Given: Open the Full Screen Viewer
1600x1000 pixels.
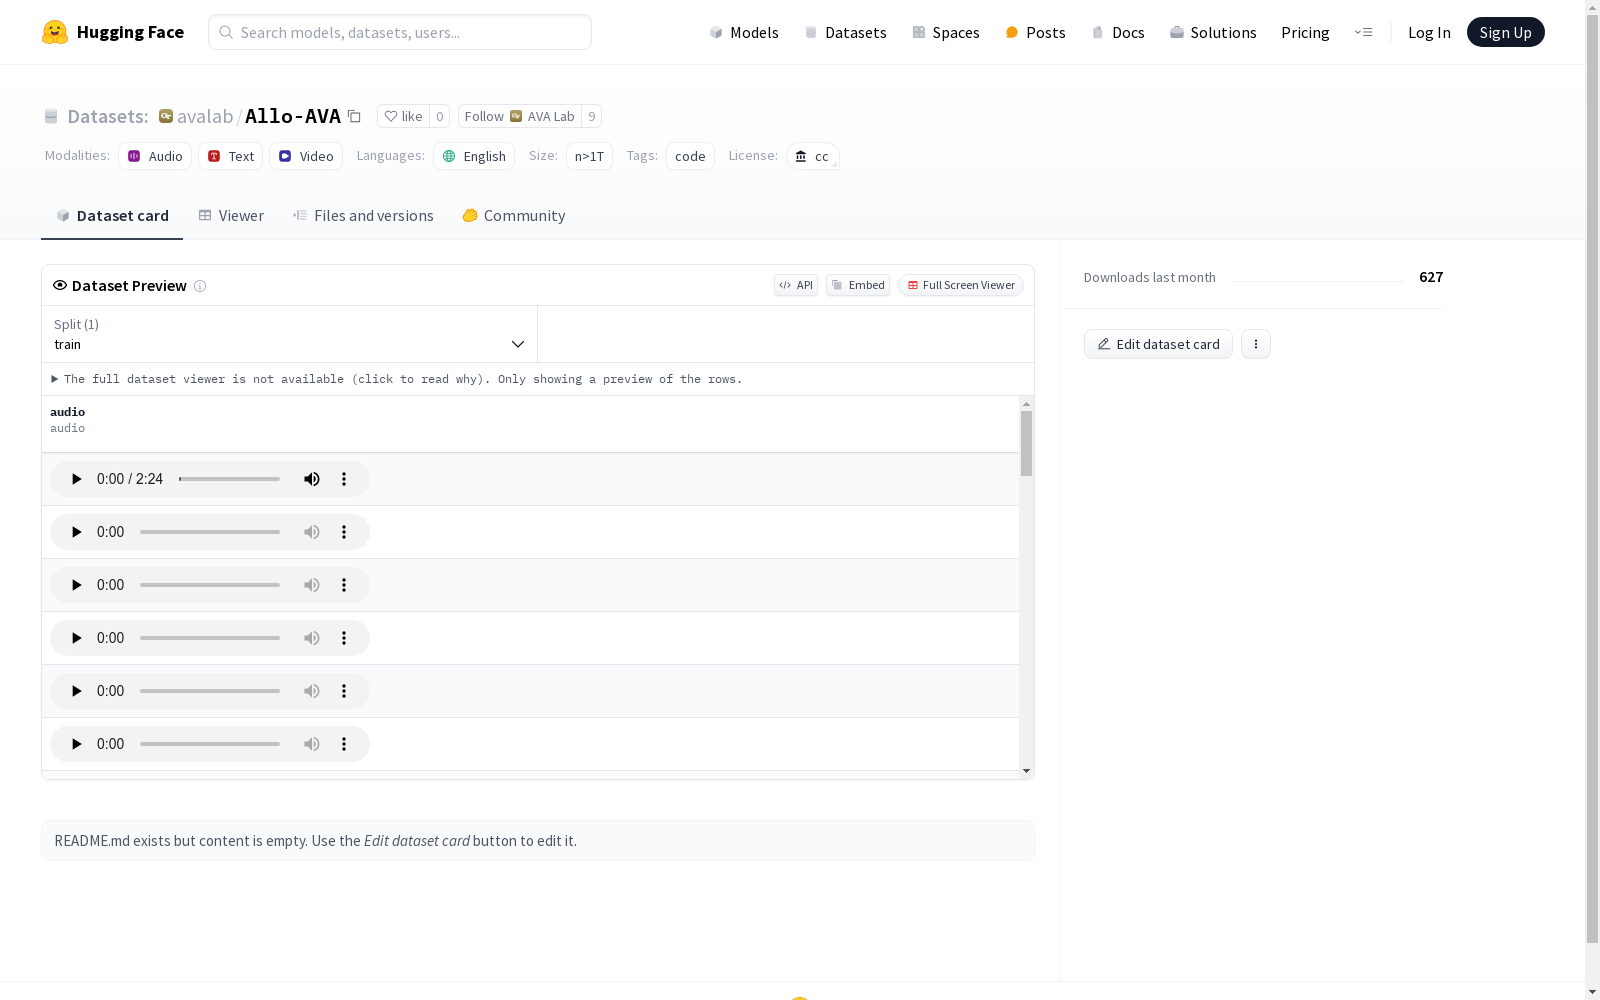Looking at the screenshot, I should pyautogui.click(x=961, y=285).
